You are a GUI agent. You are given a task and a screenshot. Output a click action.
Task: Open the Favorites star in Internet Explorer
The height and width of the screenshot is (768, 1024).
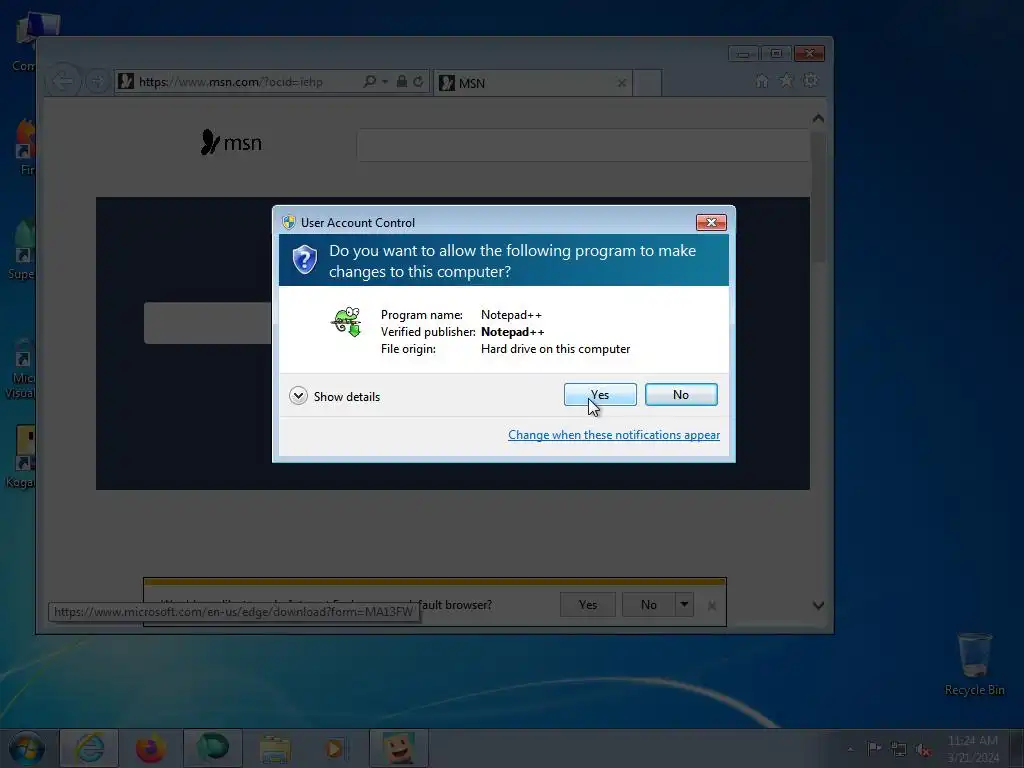click(786, 80)
